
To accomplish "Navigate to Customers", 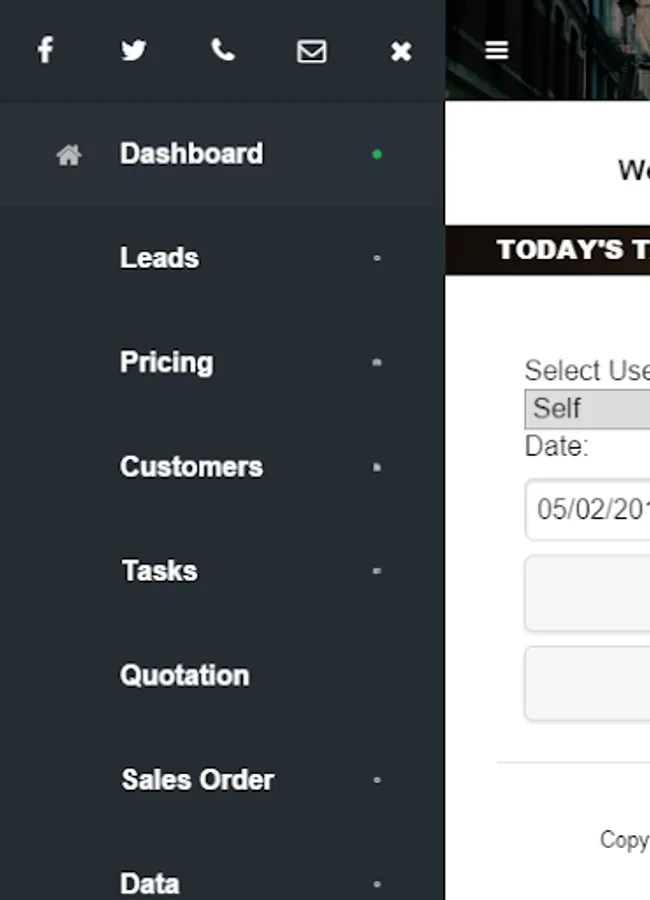I will tap(191, 467).
